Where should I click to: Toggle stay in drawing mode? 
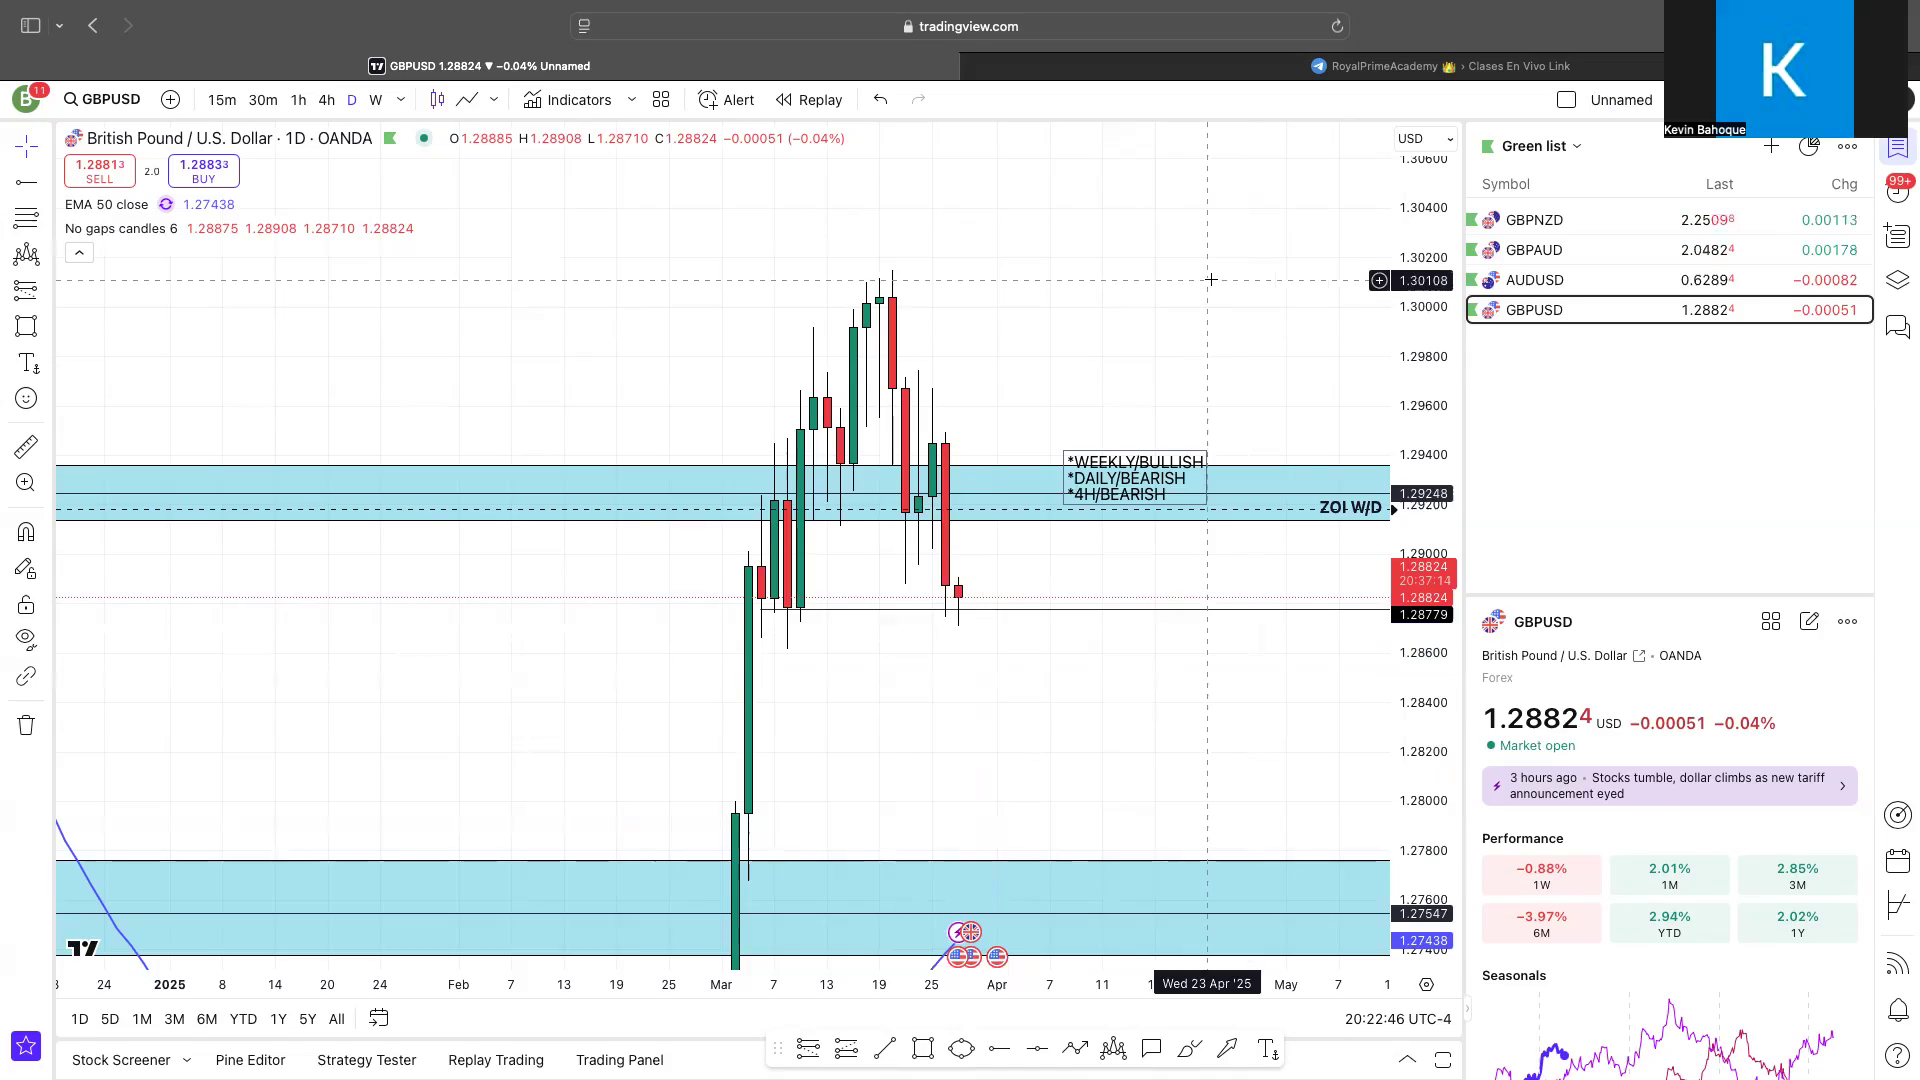click(x=27, y=569)
